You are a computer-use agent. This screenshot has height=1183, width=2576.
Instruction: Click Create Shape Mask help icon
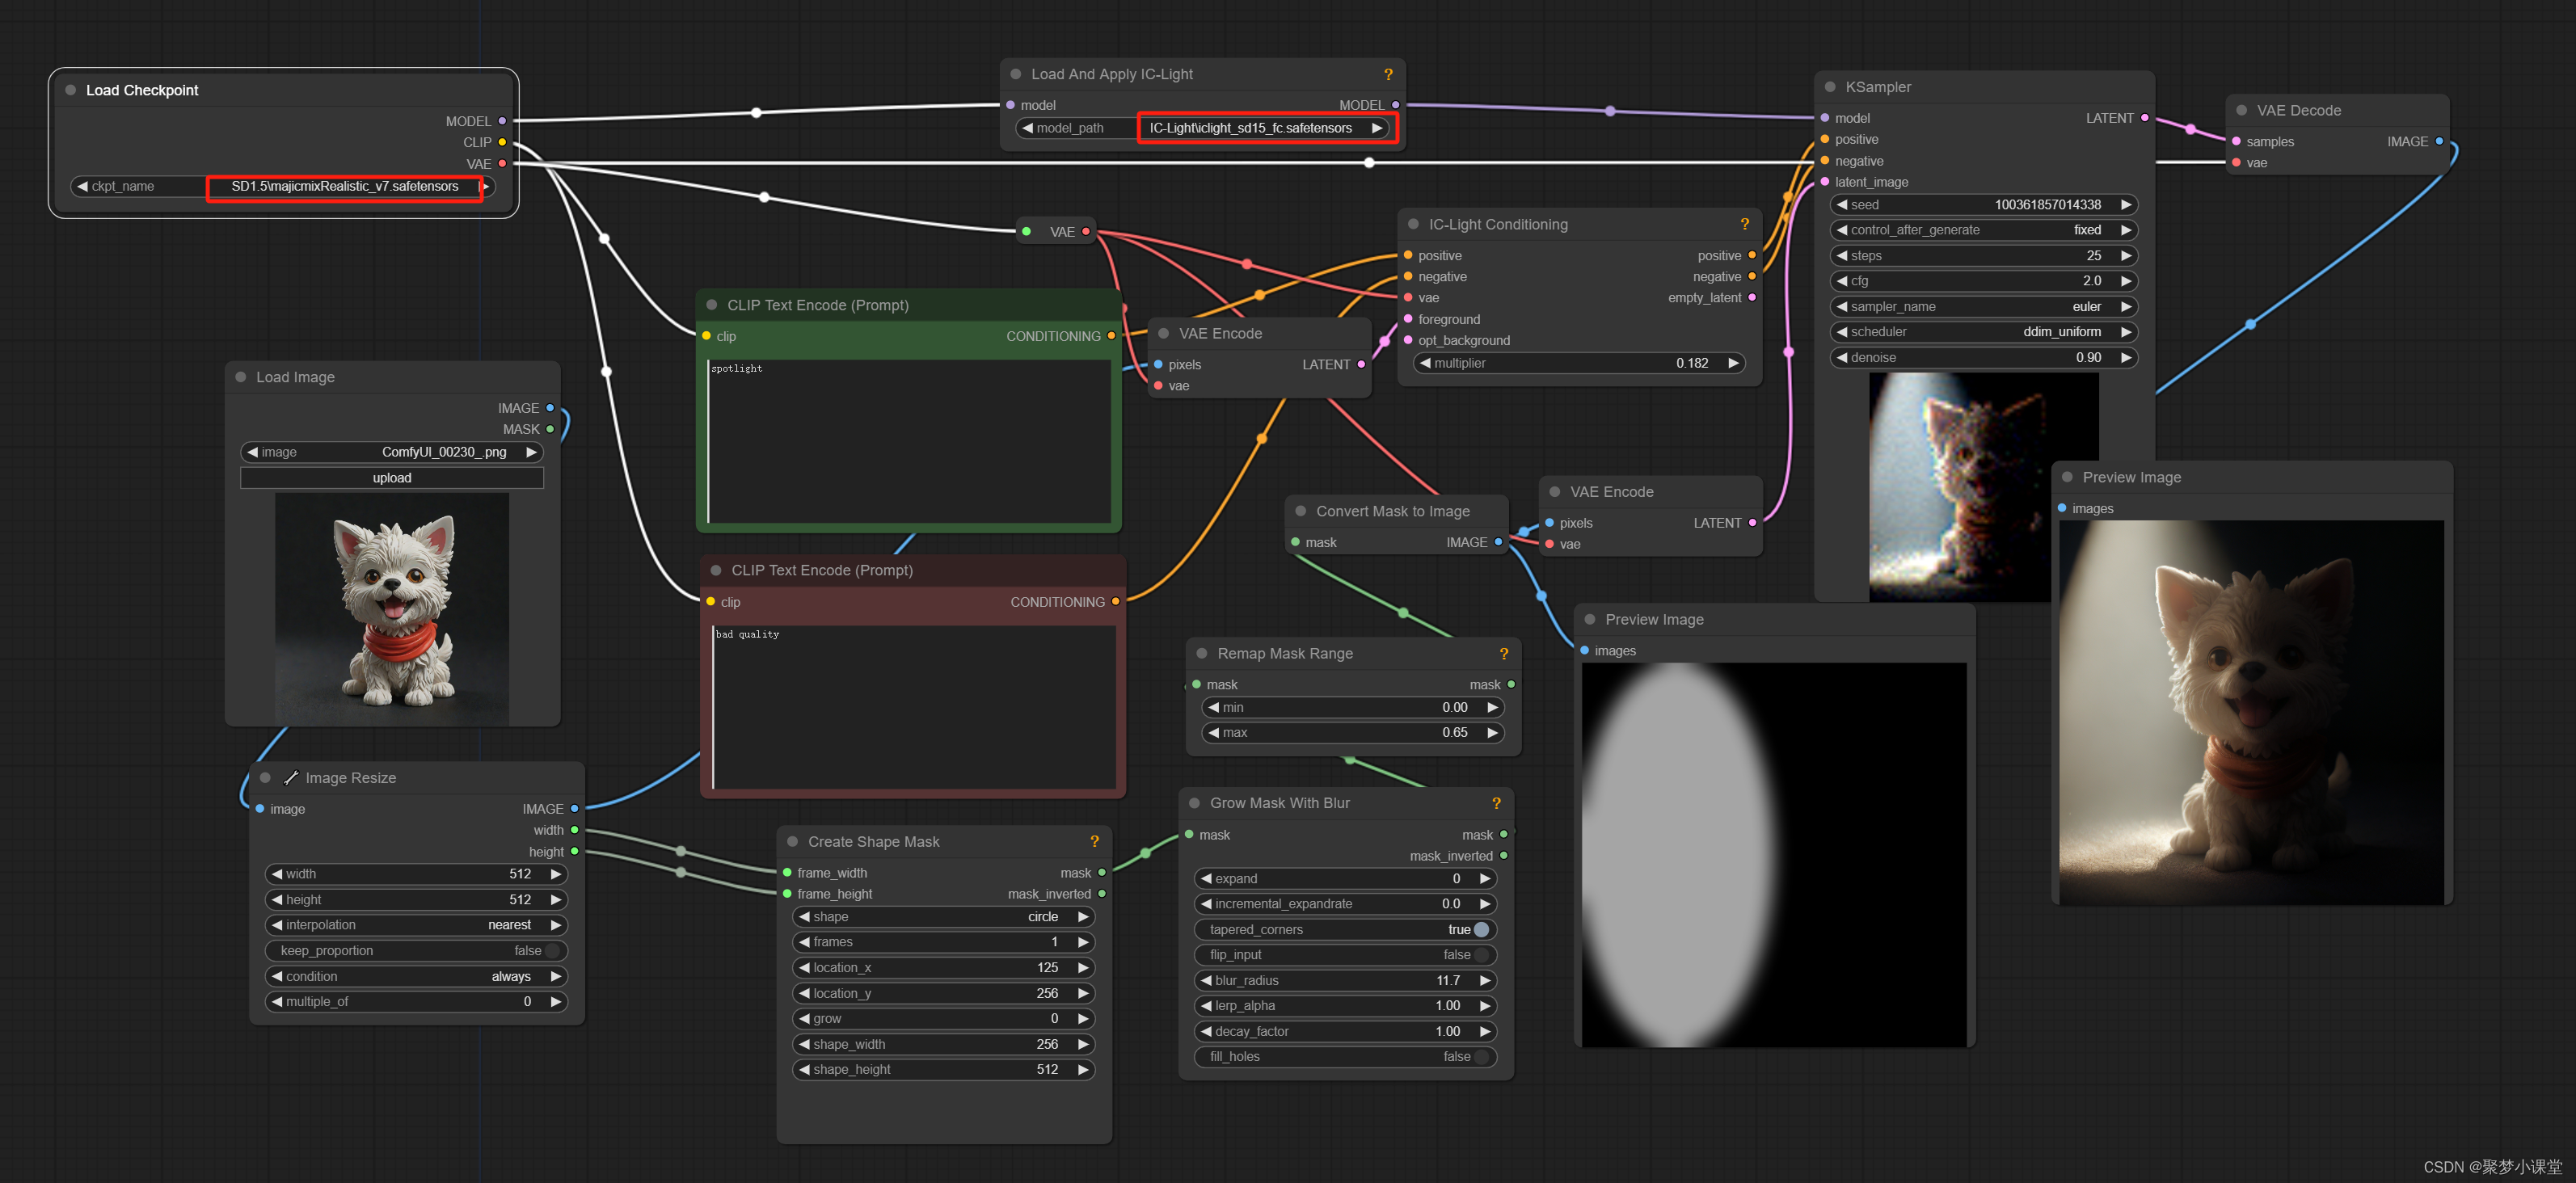pyautogui.click(x=1094, y=841)
